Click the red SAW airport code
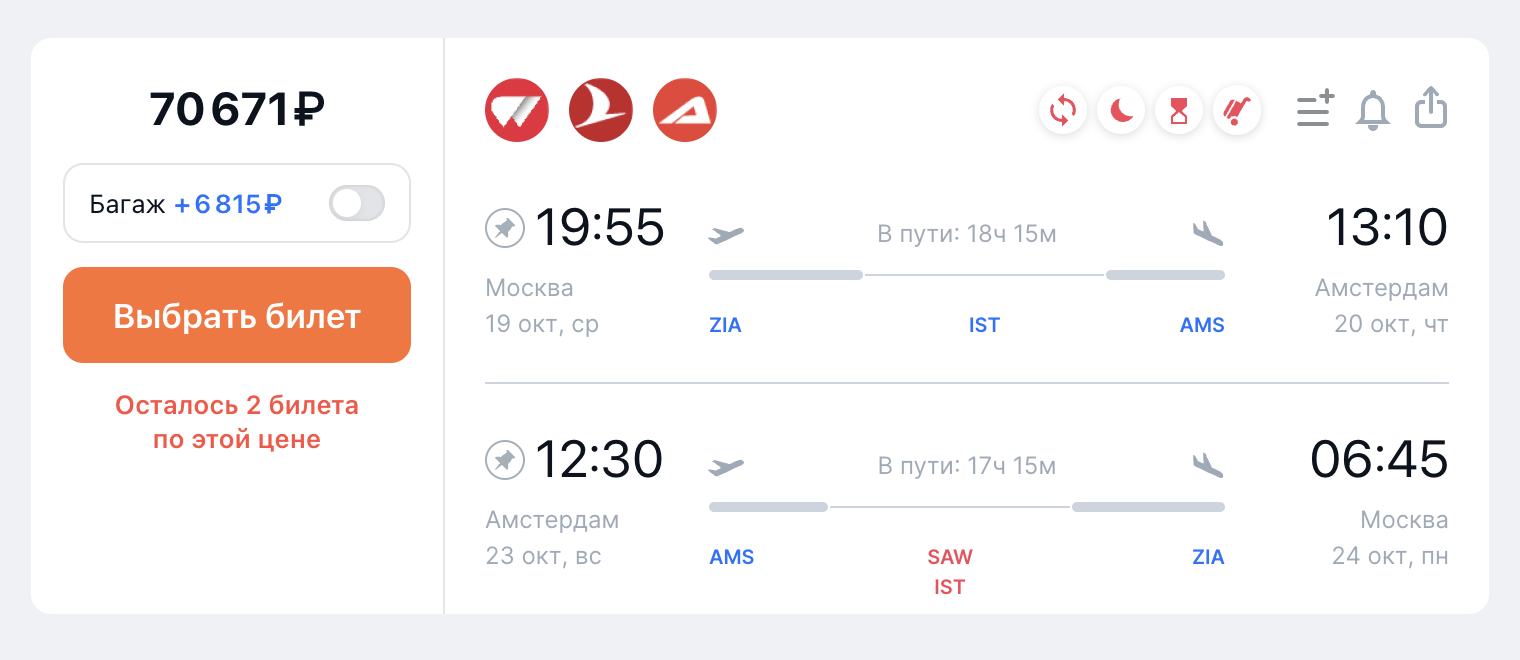 click(x=950, y=557)
